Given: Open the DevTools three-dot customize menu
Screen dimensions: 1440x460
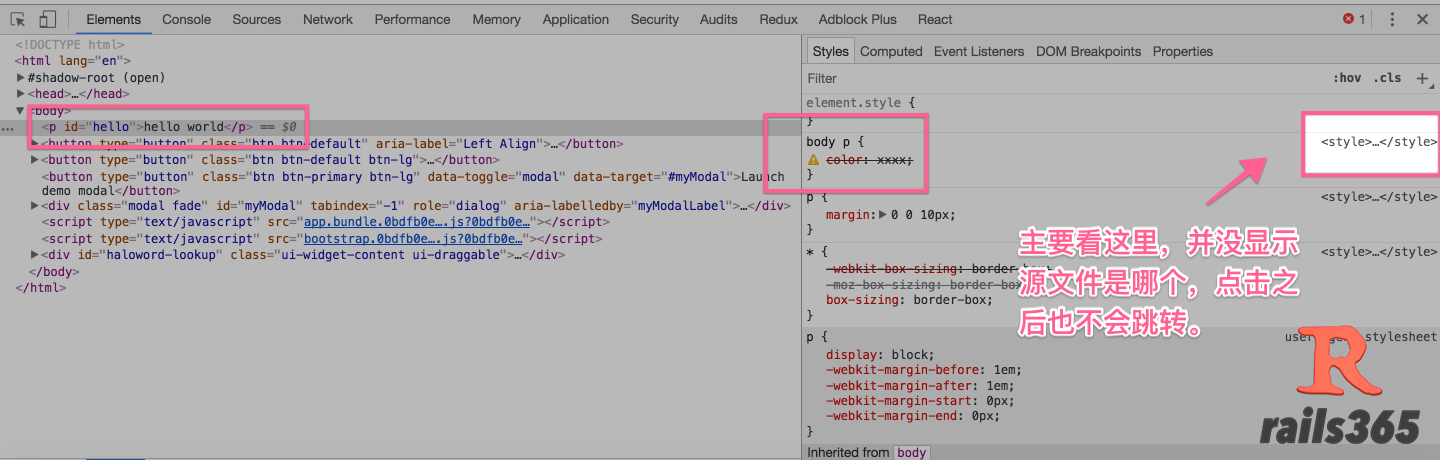Looking at the screenshot, I should (x=1392, y=19).
